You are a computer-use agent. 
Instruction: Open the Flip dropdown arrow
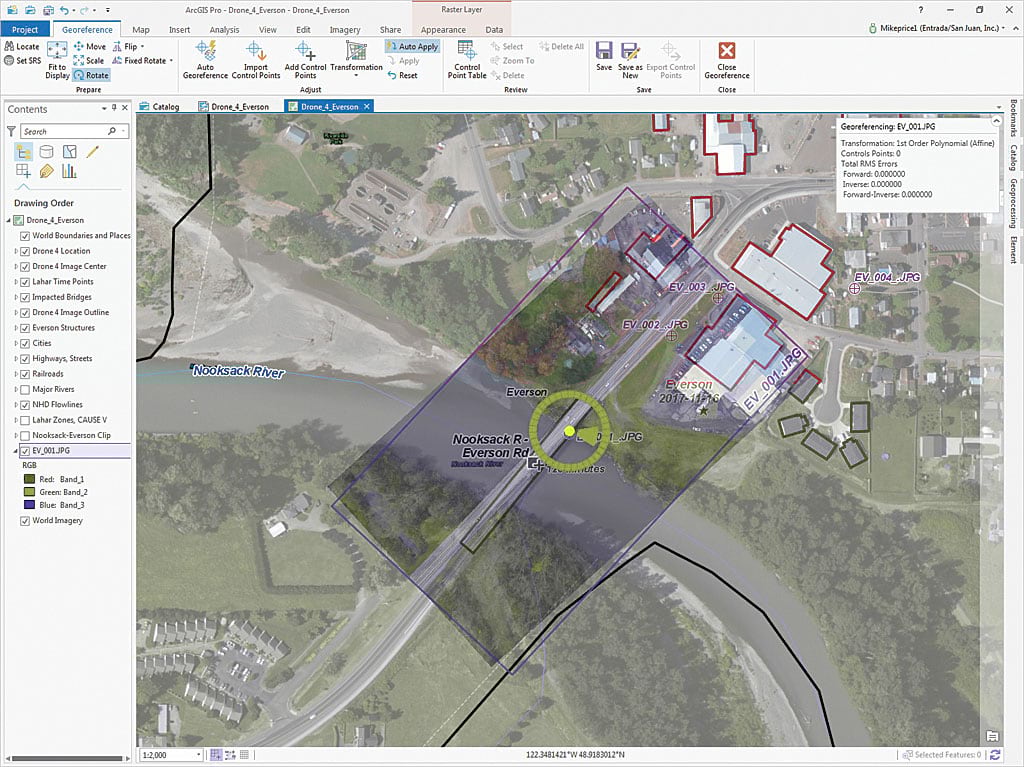tap(142, 46)
